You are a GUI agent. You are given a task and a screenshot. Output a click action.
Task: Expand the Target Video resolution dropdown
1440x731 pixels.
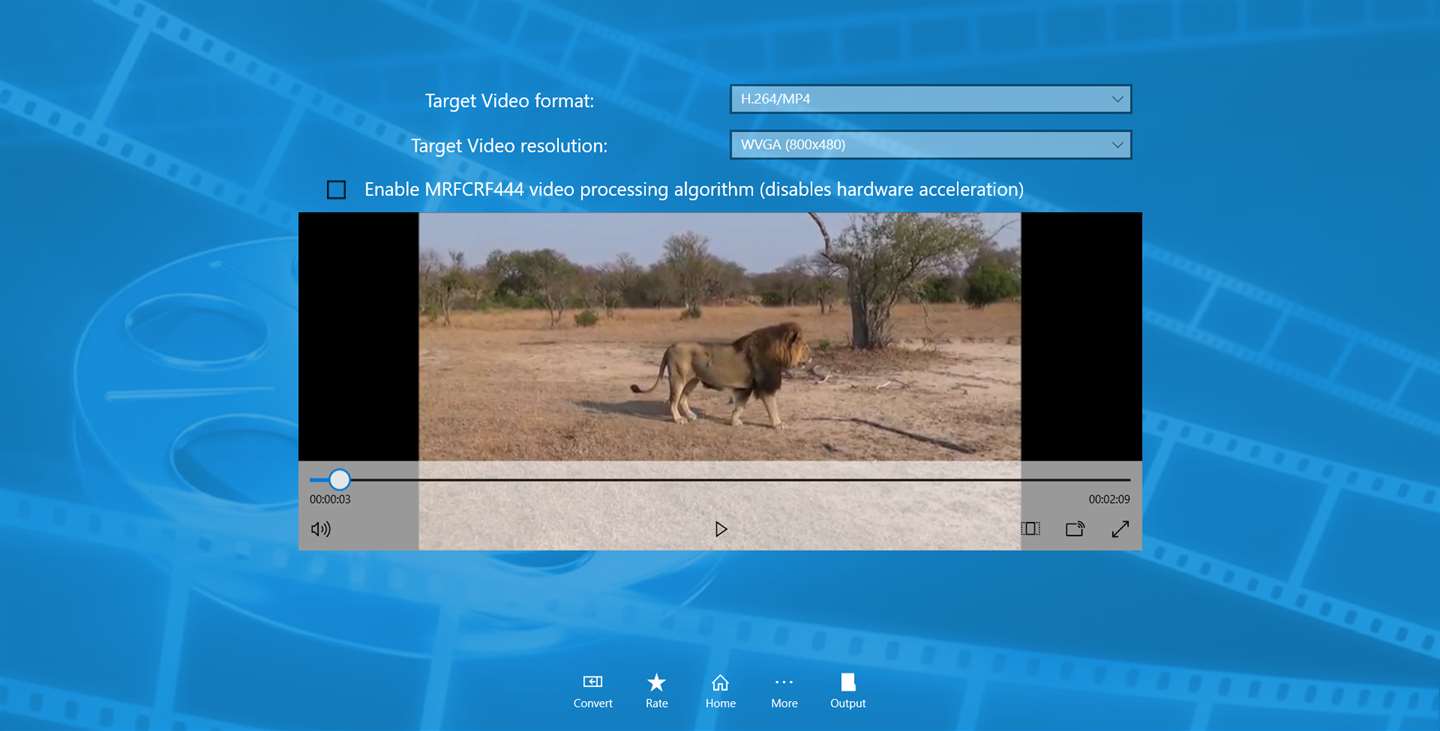(931, 145)
